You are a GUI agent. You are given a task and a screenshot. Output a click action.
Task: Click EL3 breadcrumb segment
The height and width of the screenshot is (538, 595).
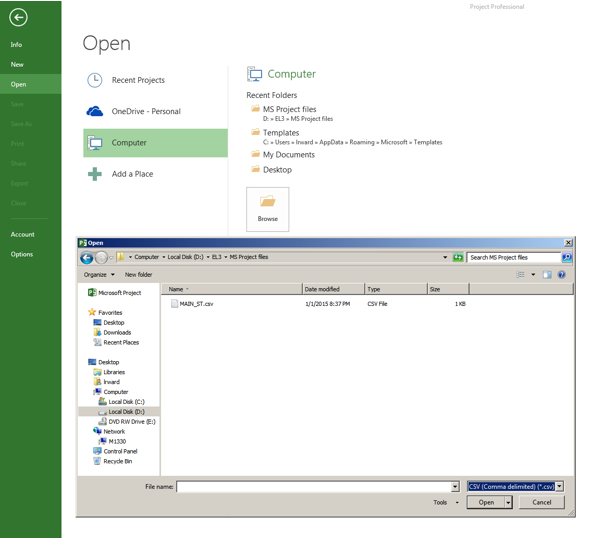217,257
